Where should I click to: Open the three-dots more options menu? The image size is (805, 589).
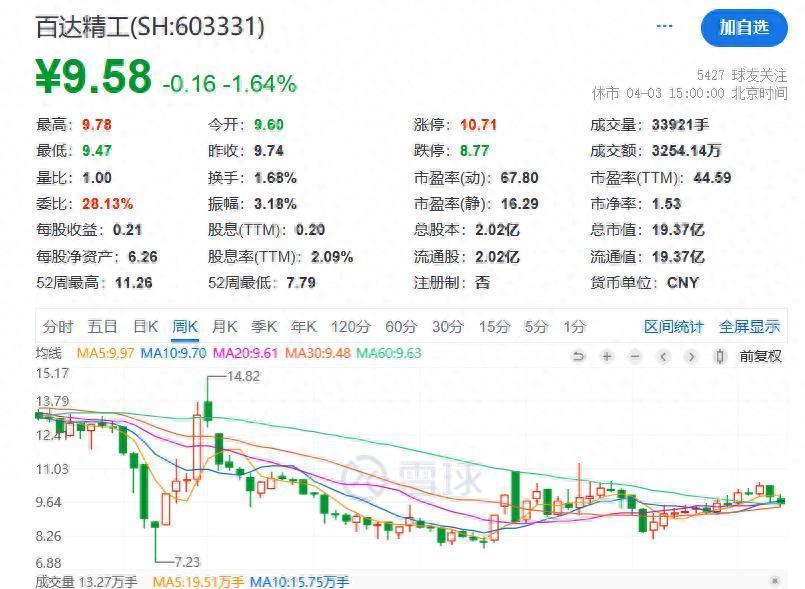coord(664,26)
